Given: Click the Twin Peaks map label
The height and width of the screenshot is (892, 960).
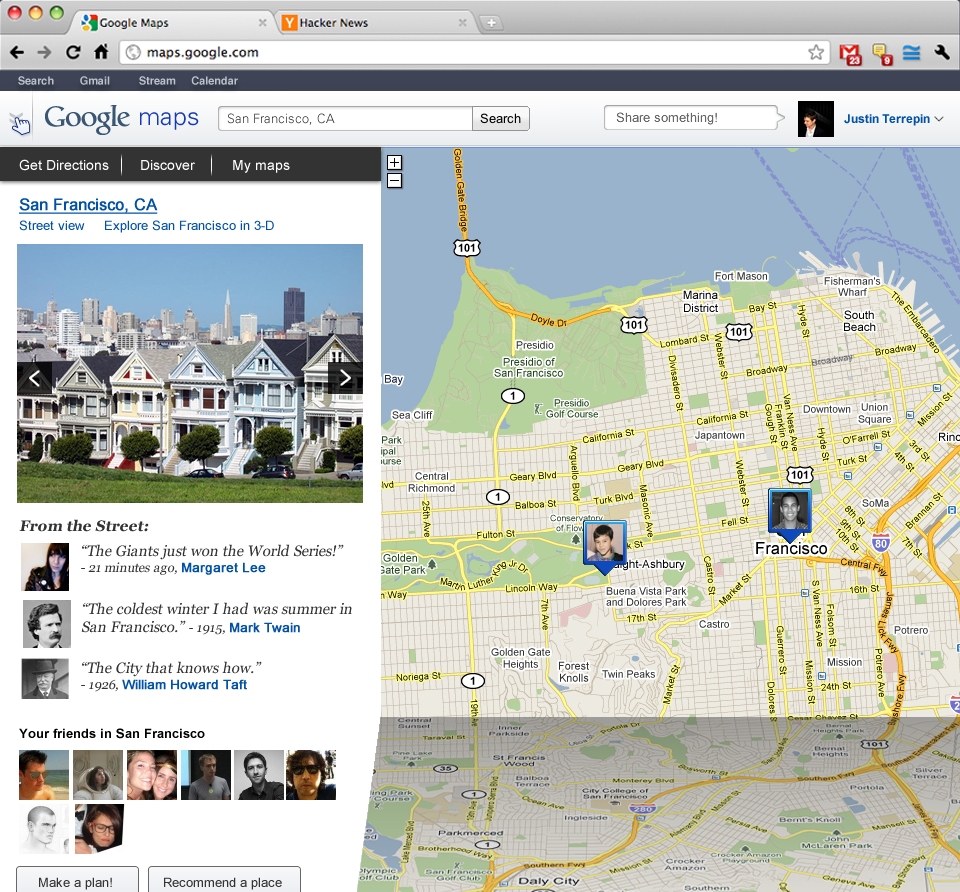Looking at the screenshot, I should [x=628, y=674].
